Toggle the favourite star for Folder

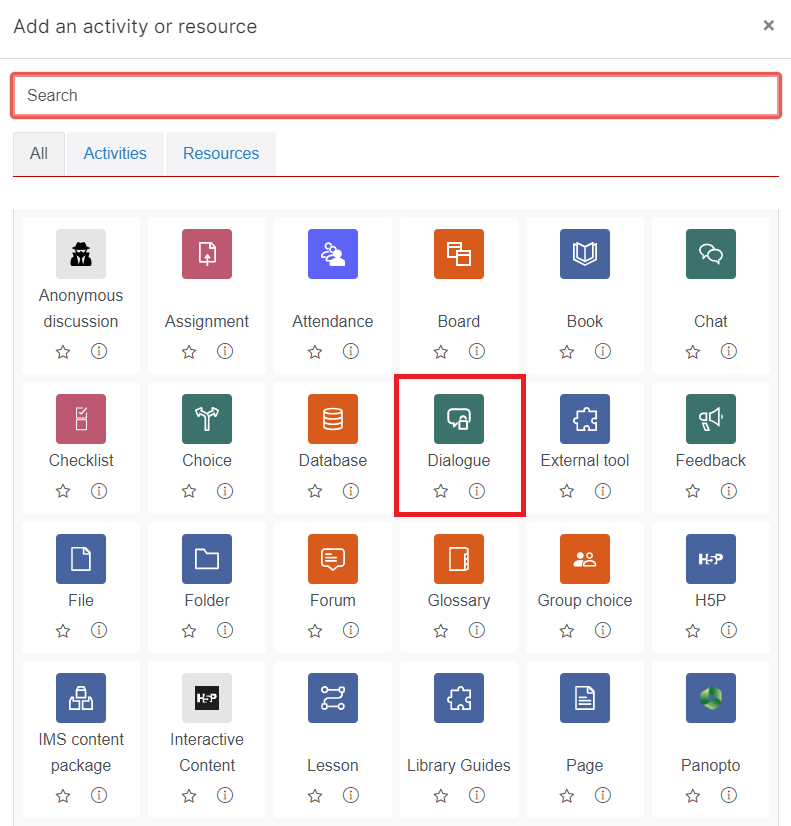pos(189,631)
